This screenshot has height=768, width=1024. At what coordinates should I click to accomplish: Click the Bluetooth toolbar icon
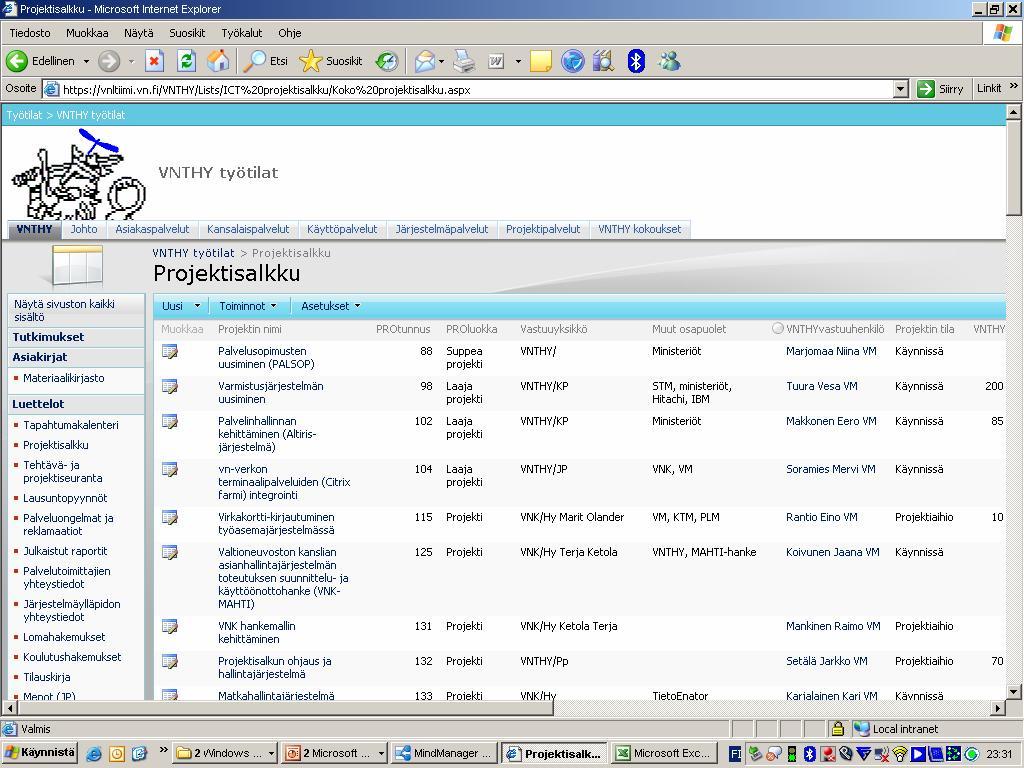click(636, 61)
